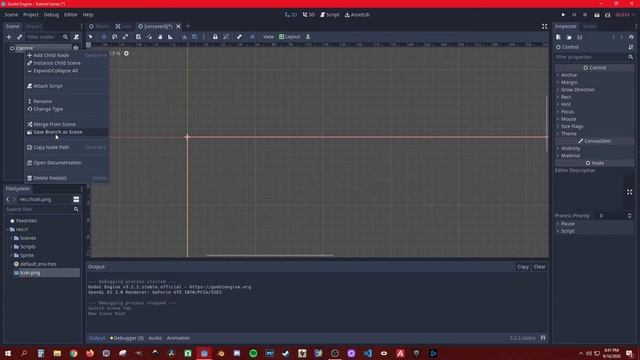This screenshot has height=360, width=640.
Task: Click the anchors preset pin icon after Layout
Action: (x=308, y=37)
